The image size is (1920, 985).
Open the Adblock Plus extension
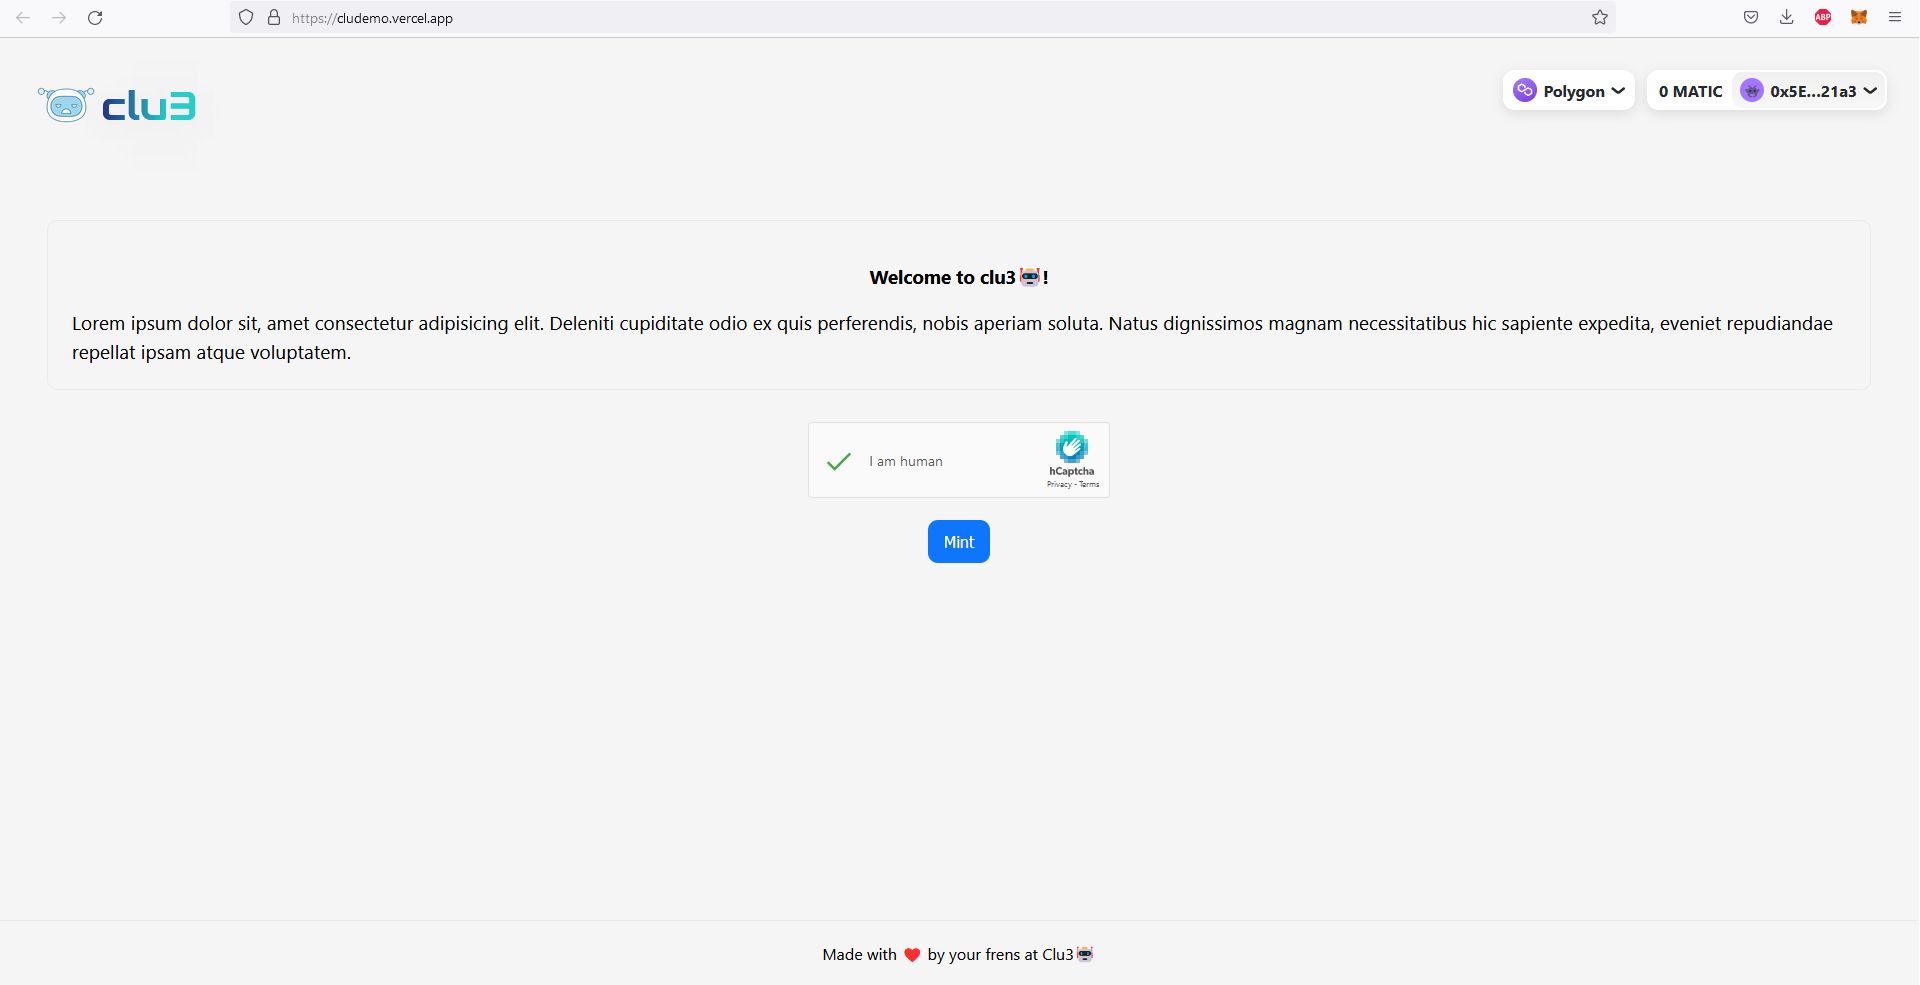[x=1823, y=17]
